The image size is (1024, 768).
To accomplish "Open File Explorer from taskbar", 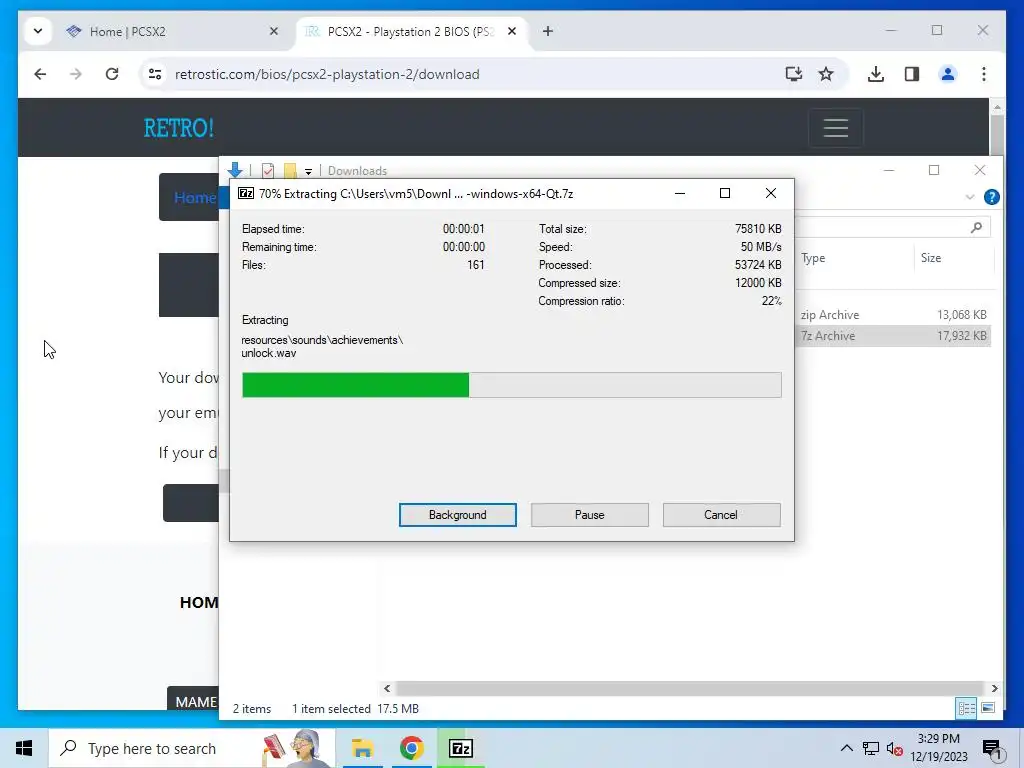I will click(362, 748).
